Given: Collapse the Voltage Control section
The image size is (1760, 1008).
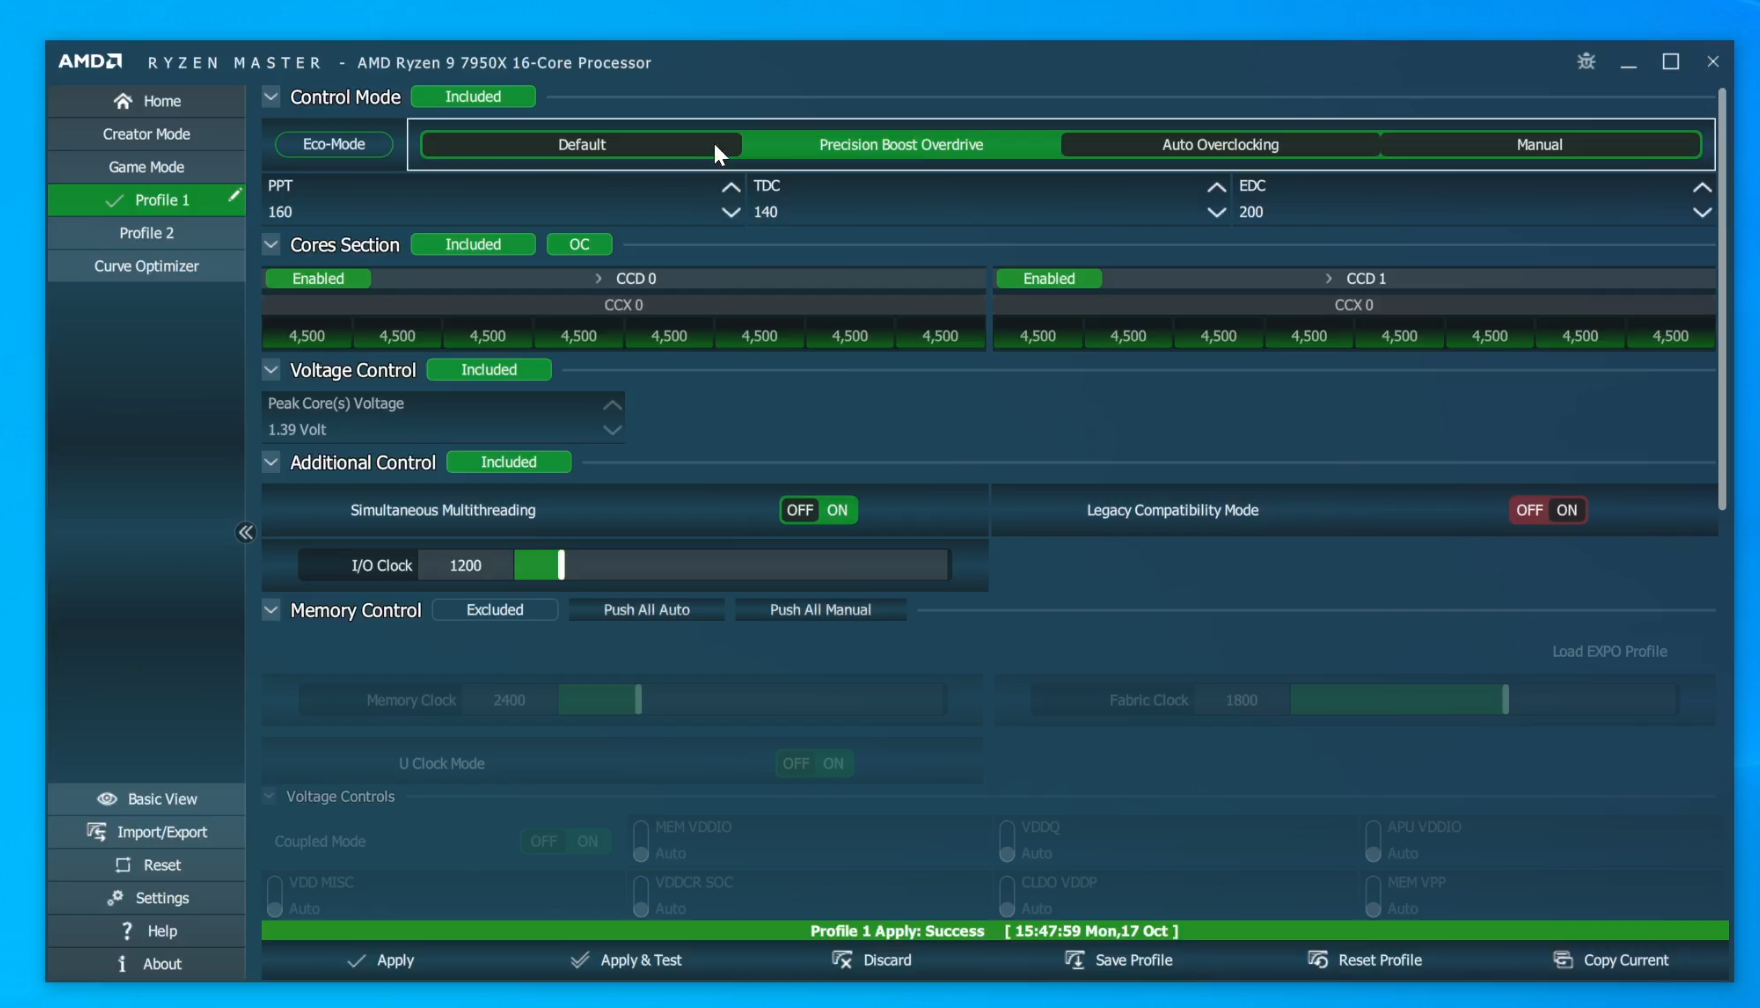Looking at the screenshot, I should (x=271, y=370).
